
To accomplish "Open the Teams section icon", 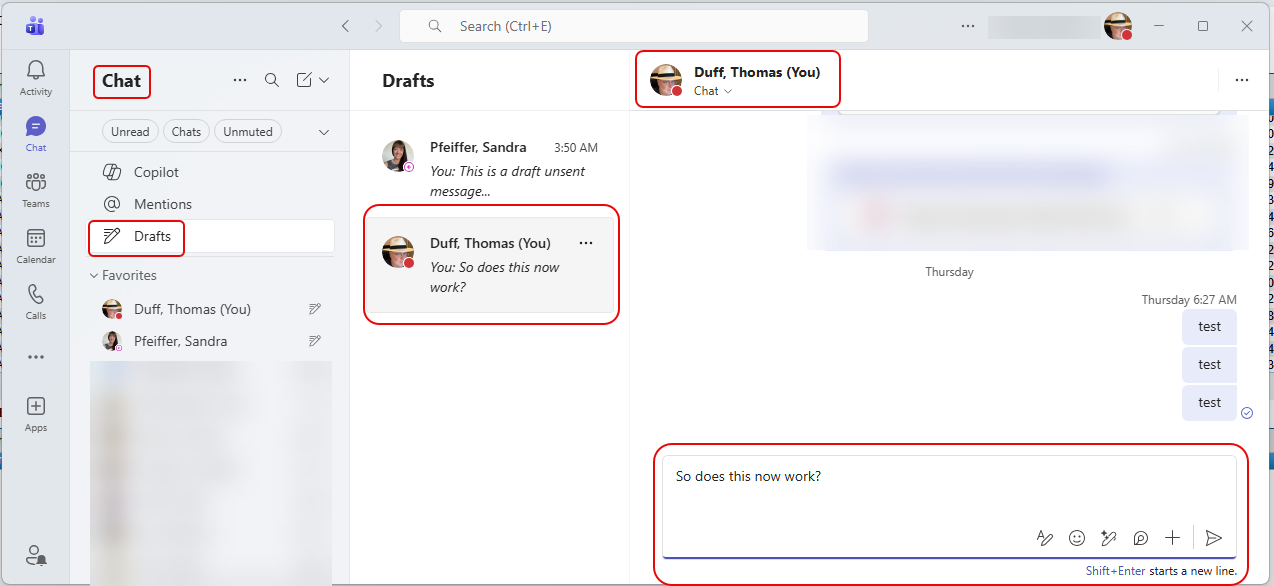I will tap(36, 189).
